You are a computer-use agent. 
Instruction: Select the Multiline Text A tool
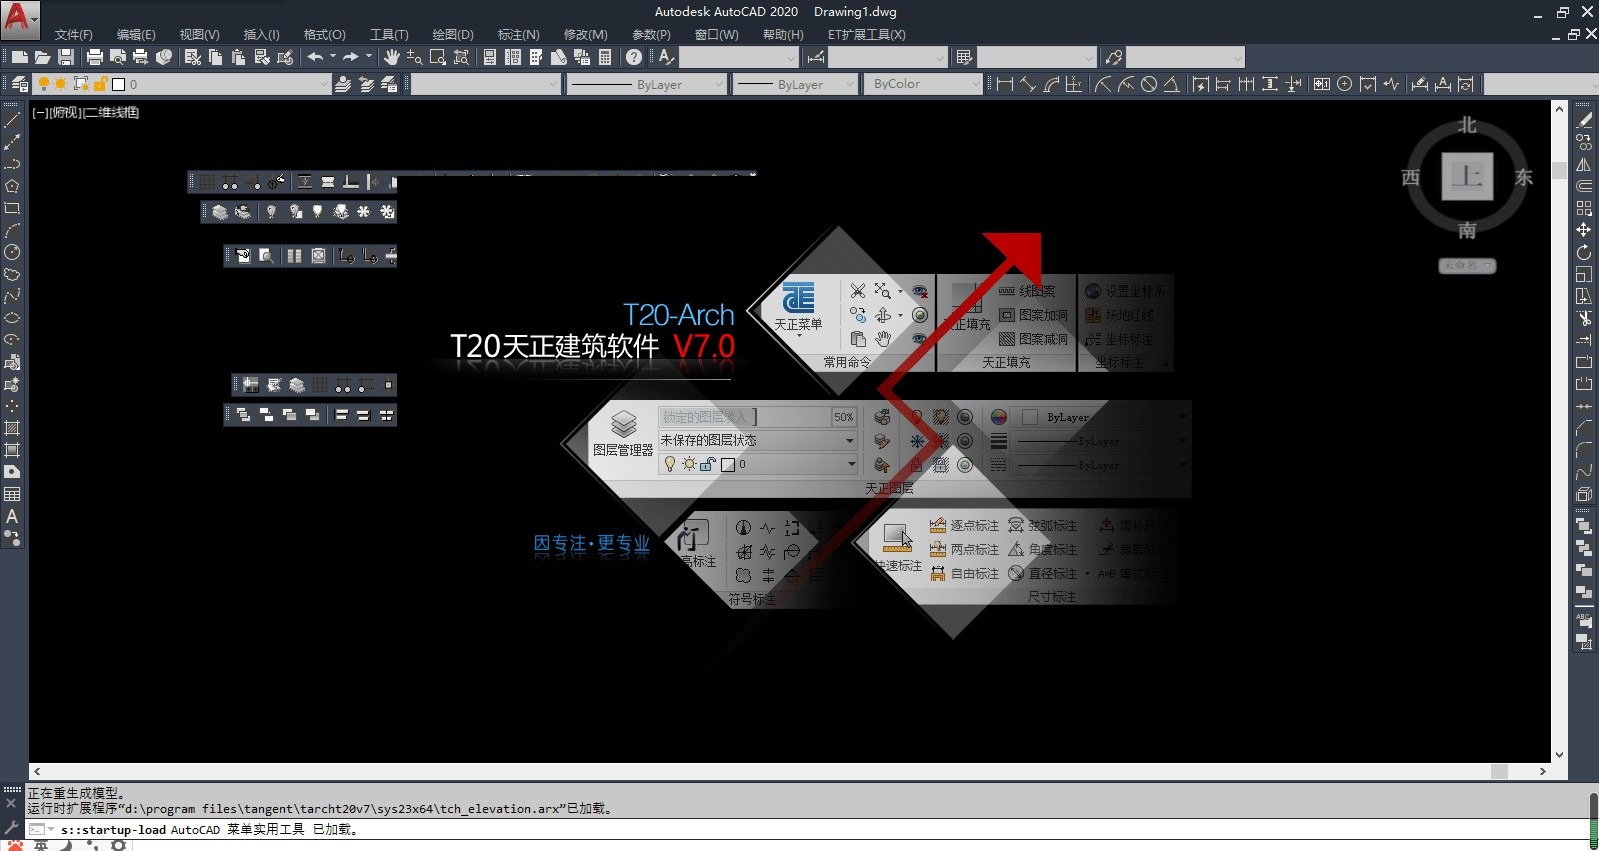point(12,516)
